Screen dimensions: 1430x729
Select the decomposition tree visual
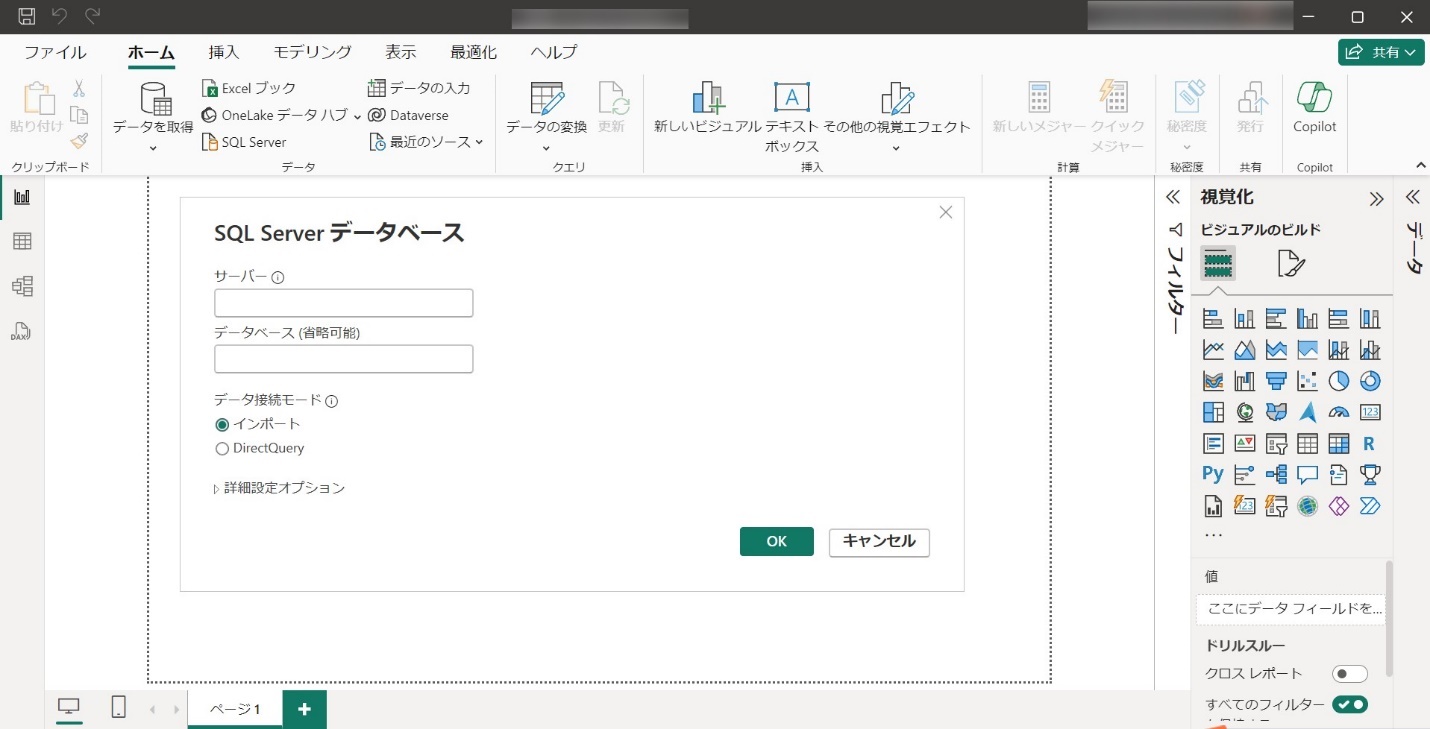[1276, 474]
